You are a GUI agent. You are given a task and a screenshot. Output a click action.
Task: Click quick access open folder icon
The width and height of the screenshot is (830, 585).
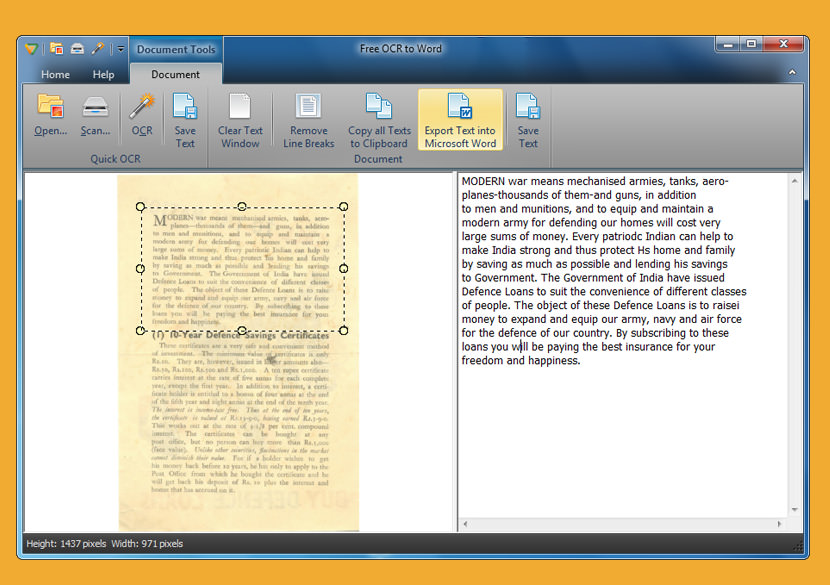56,49
